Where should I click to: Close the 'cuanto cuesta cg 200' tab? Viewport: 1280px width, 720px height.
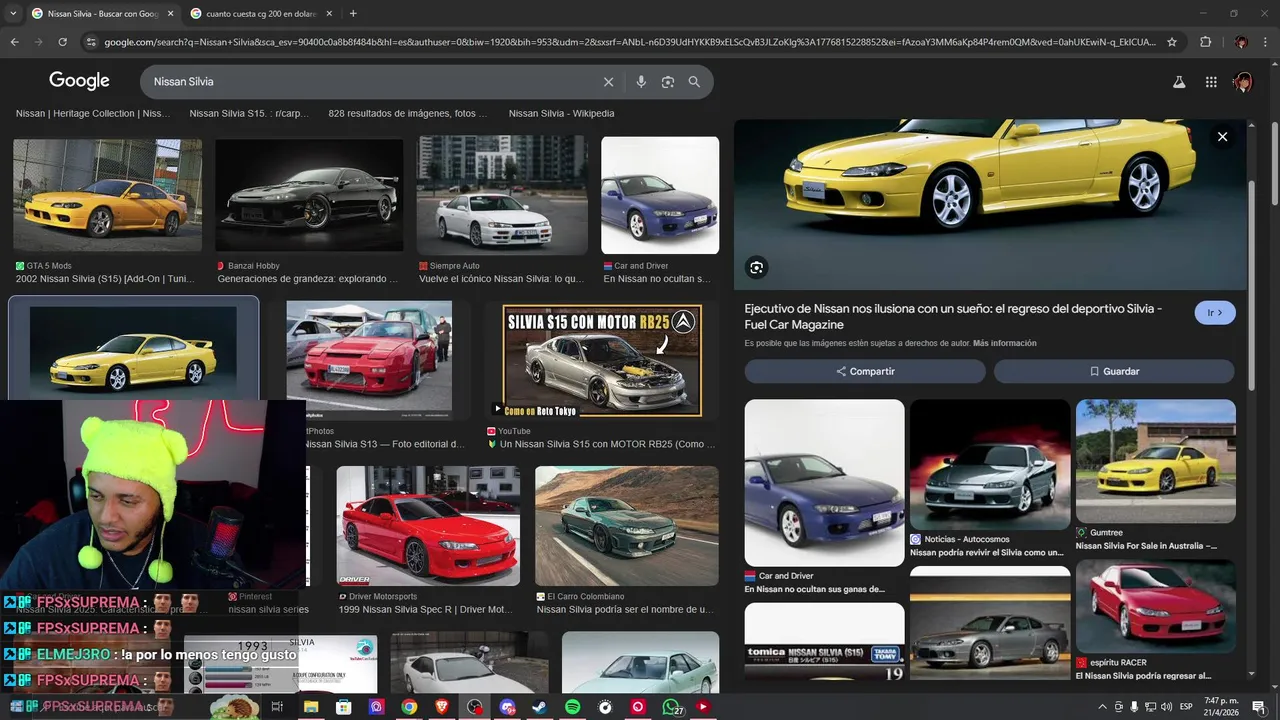pyautogui.click(x=329, y=13)
